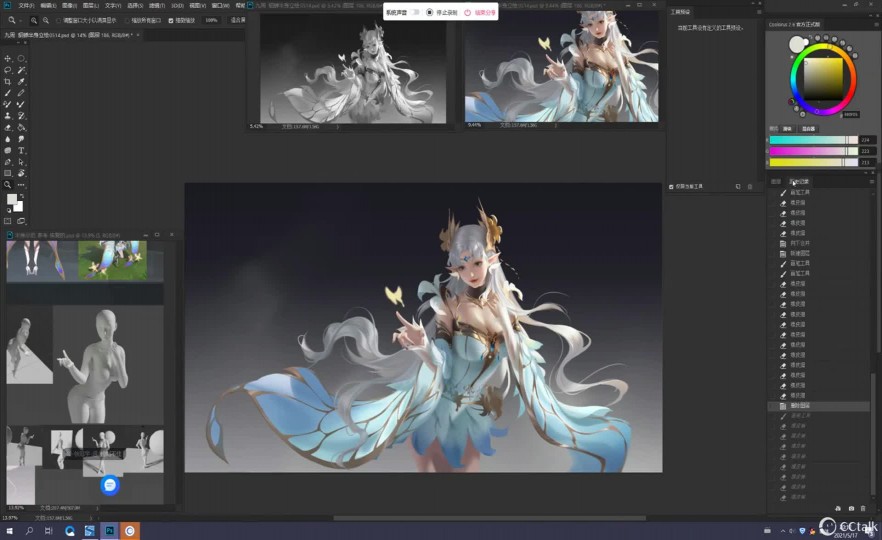Select the Pencil tool

[21, 93]
